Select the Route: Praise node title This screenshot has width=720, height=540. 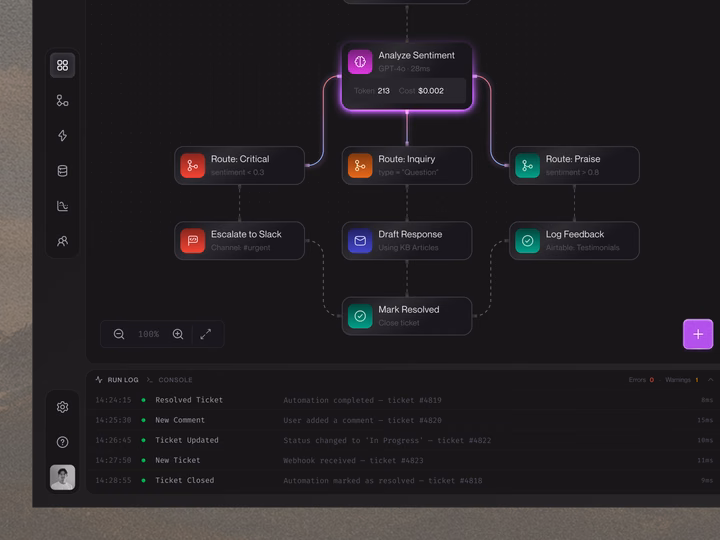573,159
